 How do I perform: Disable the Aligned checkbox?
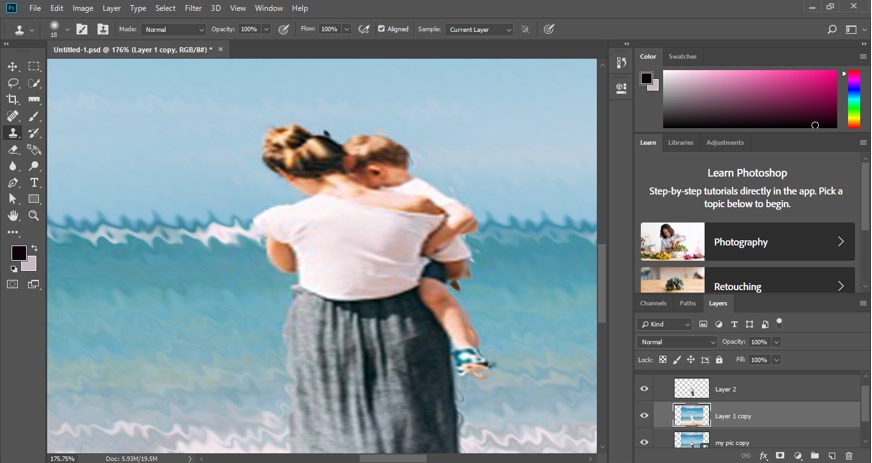pos(381,29)
